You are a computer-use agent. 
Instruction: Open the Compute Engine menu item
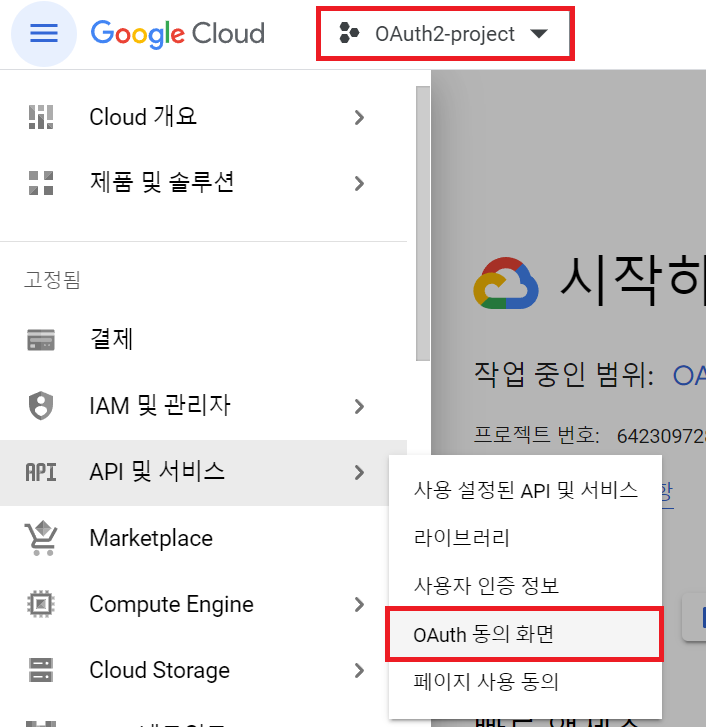point(204,604)
